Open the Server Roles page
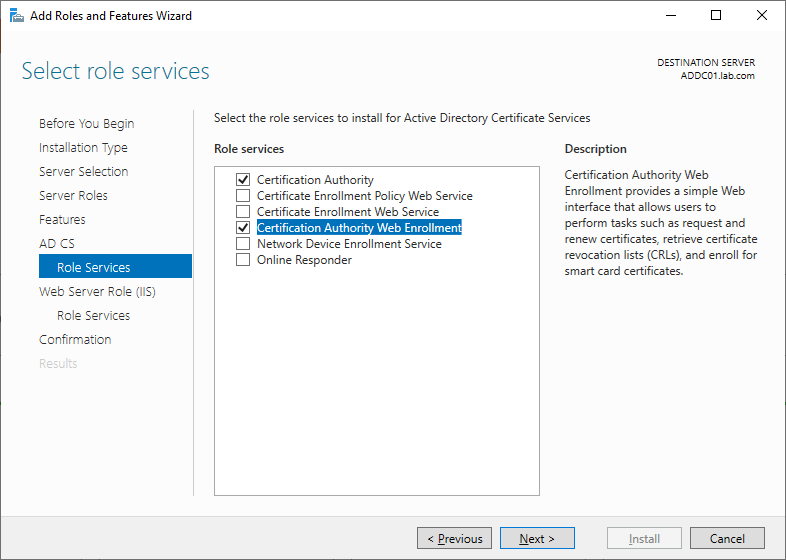The width and height of the screenshot is (786, 560). point(73,196)
